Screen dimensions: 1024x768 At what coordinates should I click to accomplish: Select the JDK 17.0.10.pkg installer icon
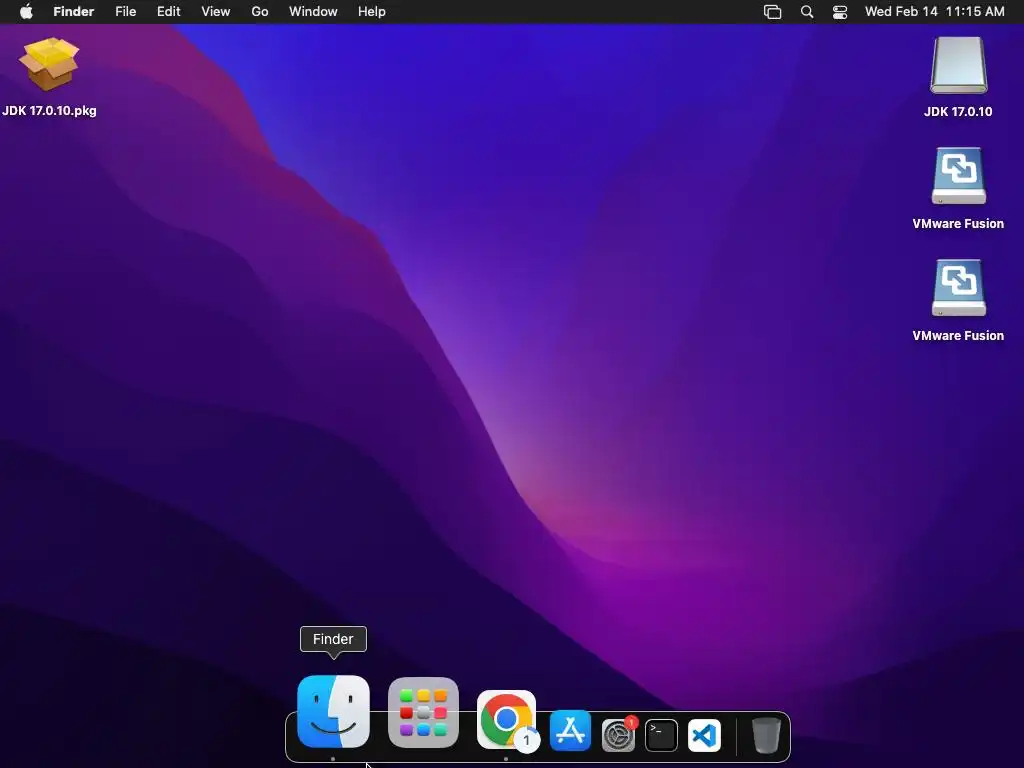49,64
